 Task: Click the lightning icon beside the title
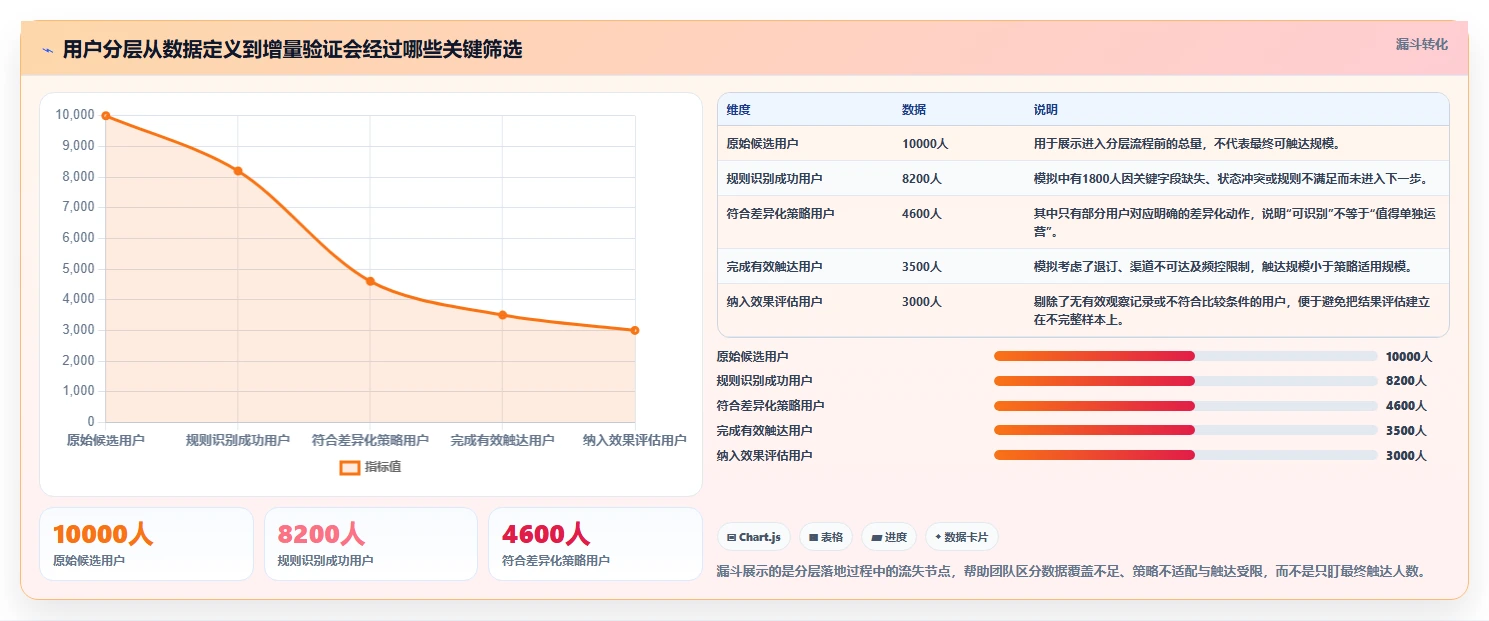pyautogui.click(x=47, y=50)
